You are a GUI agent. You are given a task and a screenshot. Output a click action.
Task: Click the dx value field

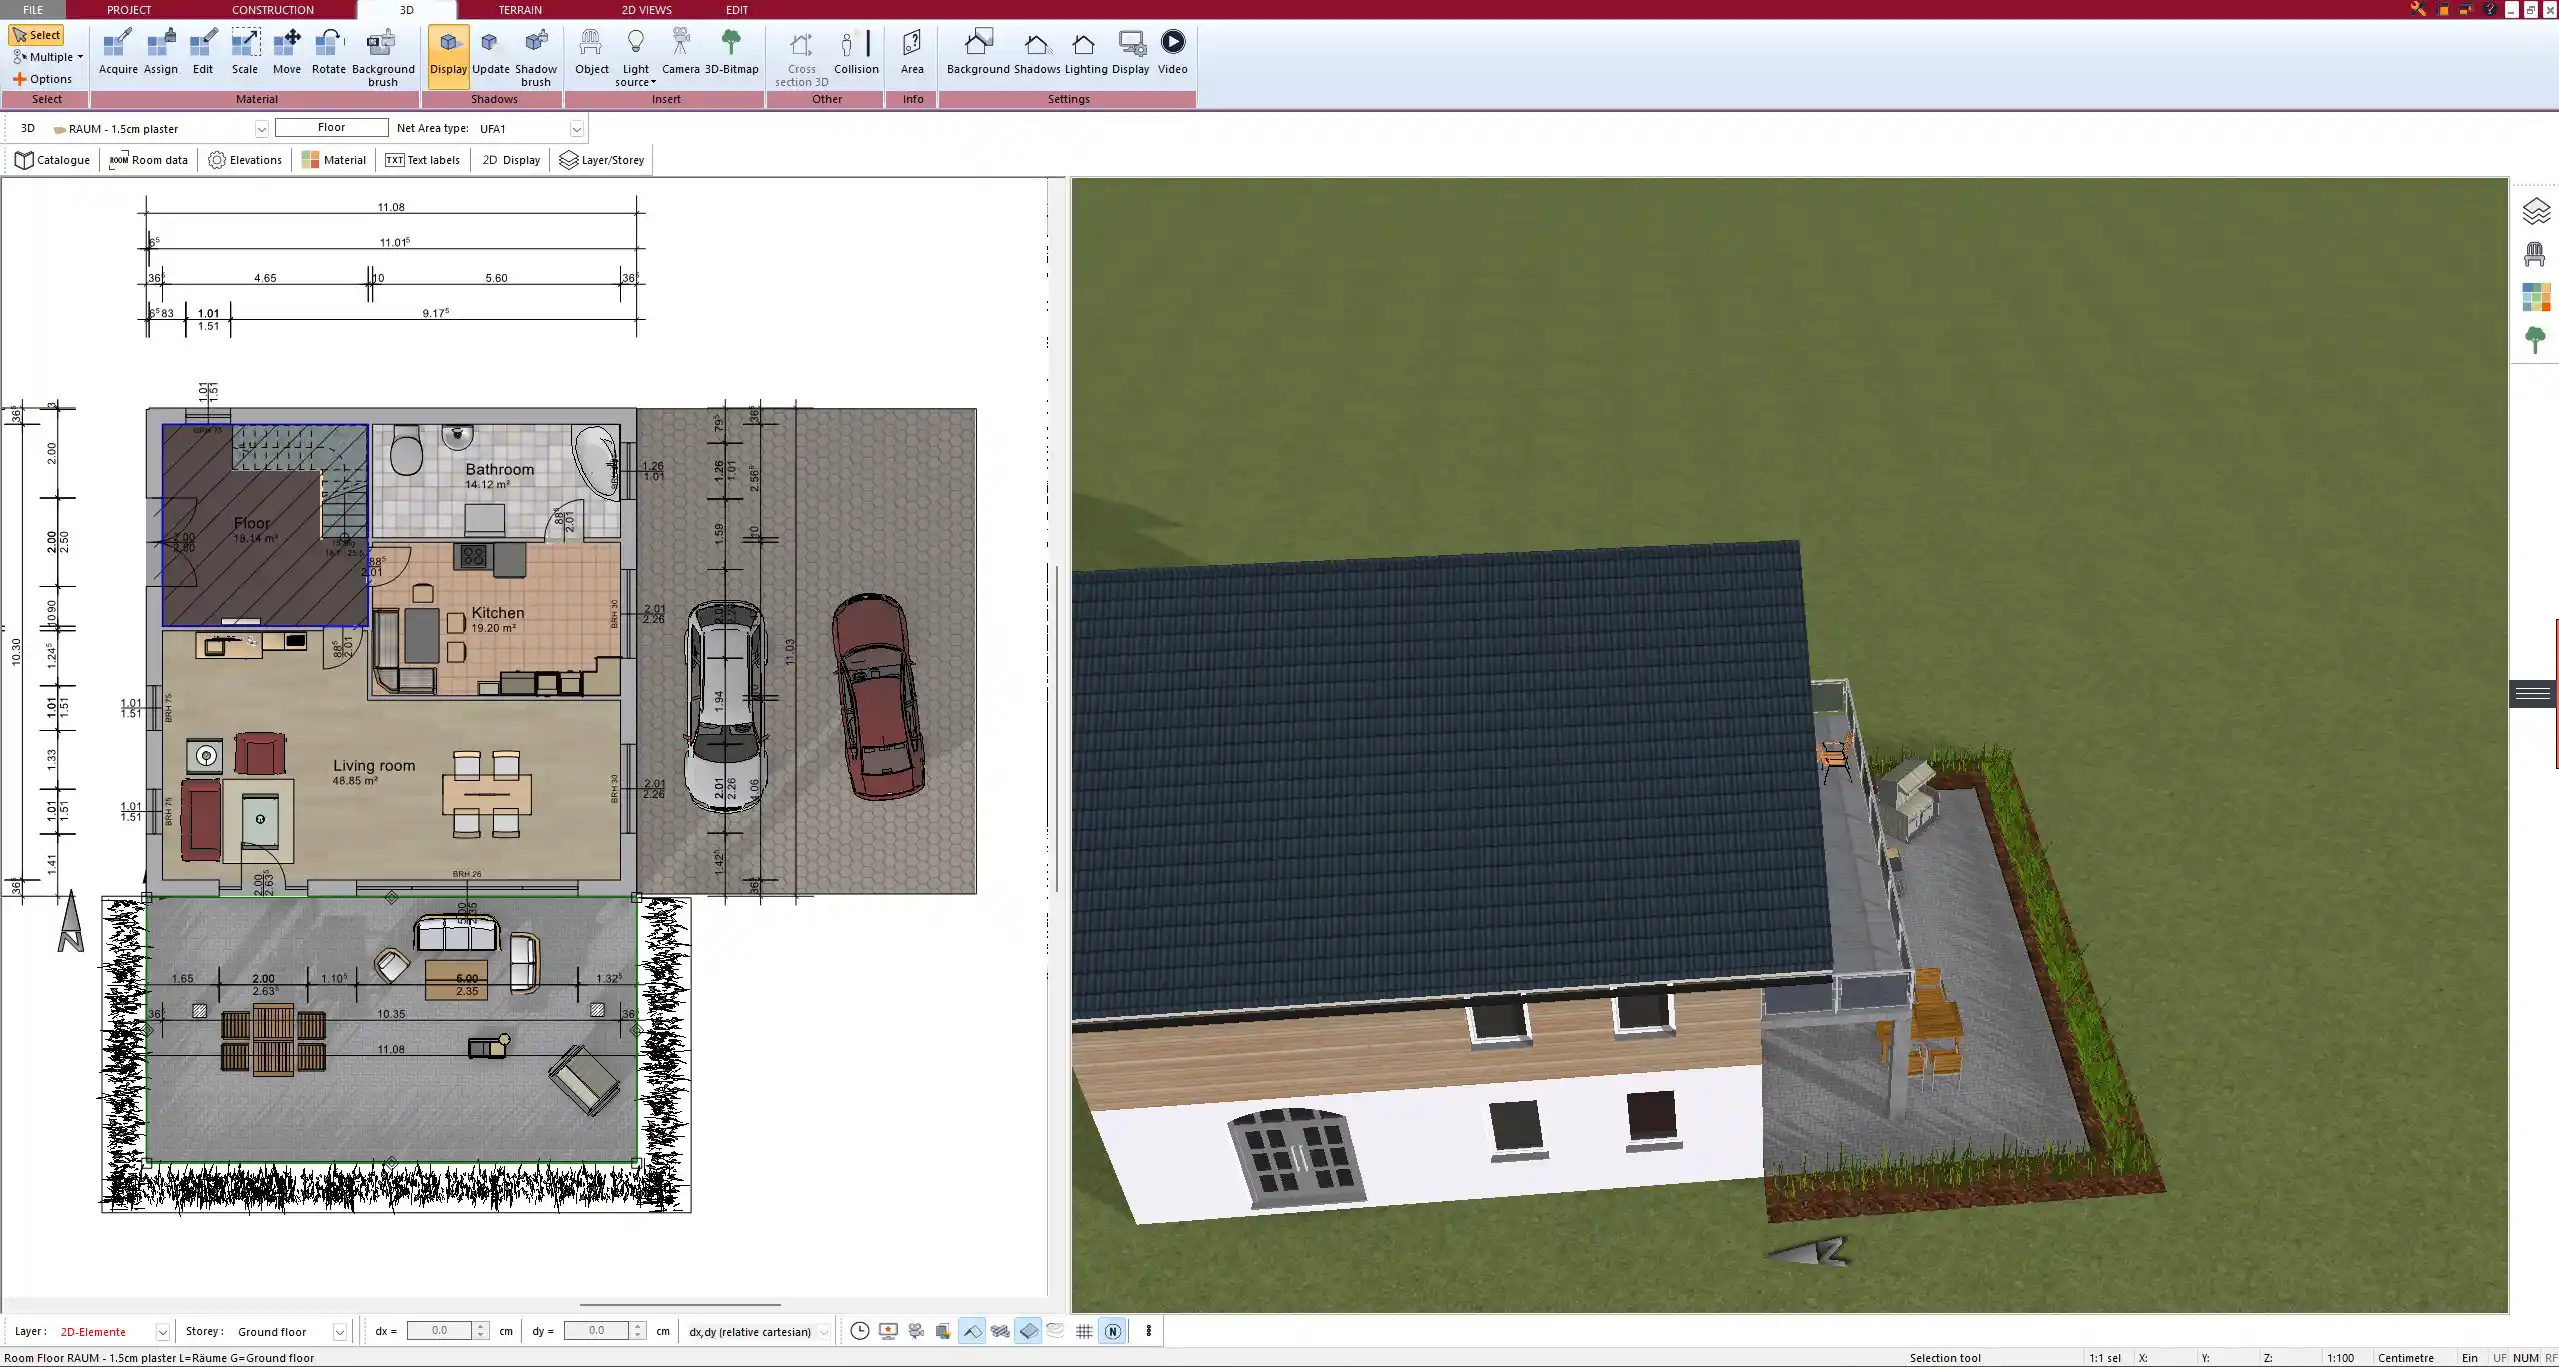pos(440,1331)
